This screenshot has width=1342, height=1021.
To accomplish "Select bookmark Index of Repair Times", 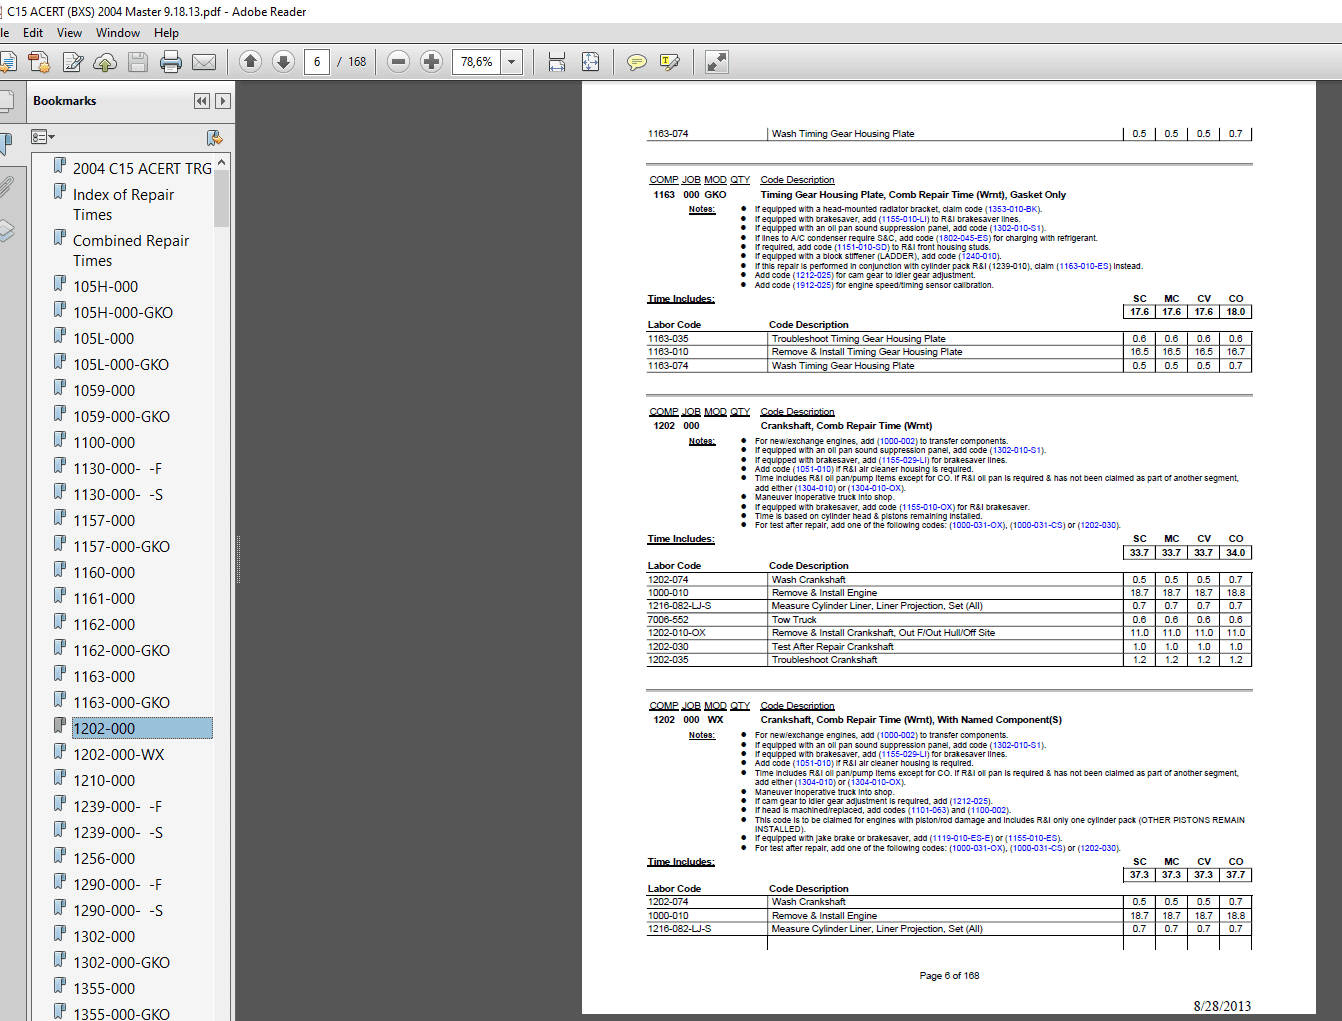I will click(x=122, y=204).
